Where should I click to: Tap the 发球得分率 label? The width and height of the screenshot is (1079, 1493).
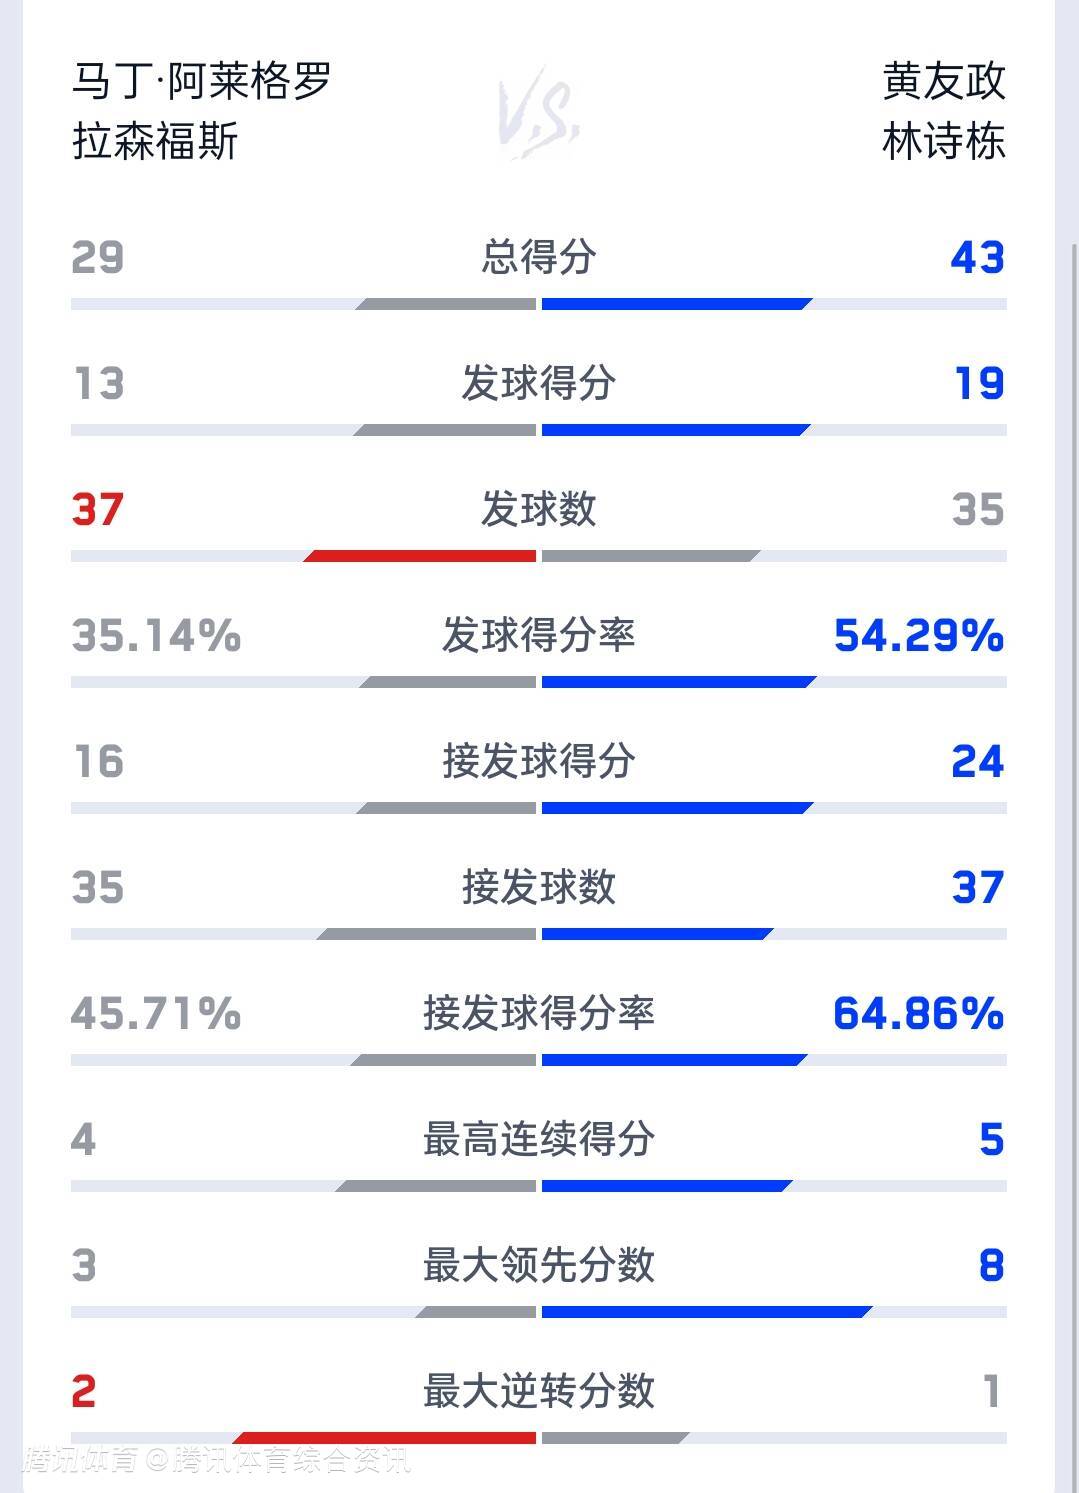[x=539, y=635]
